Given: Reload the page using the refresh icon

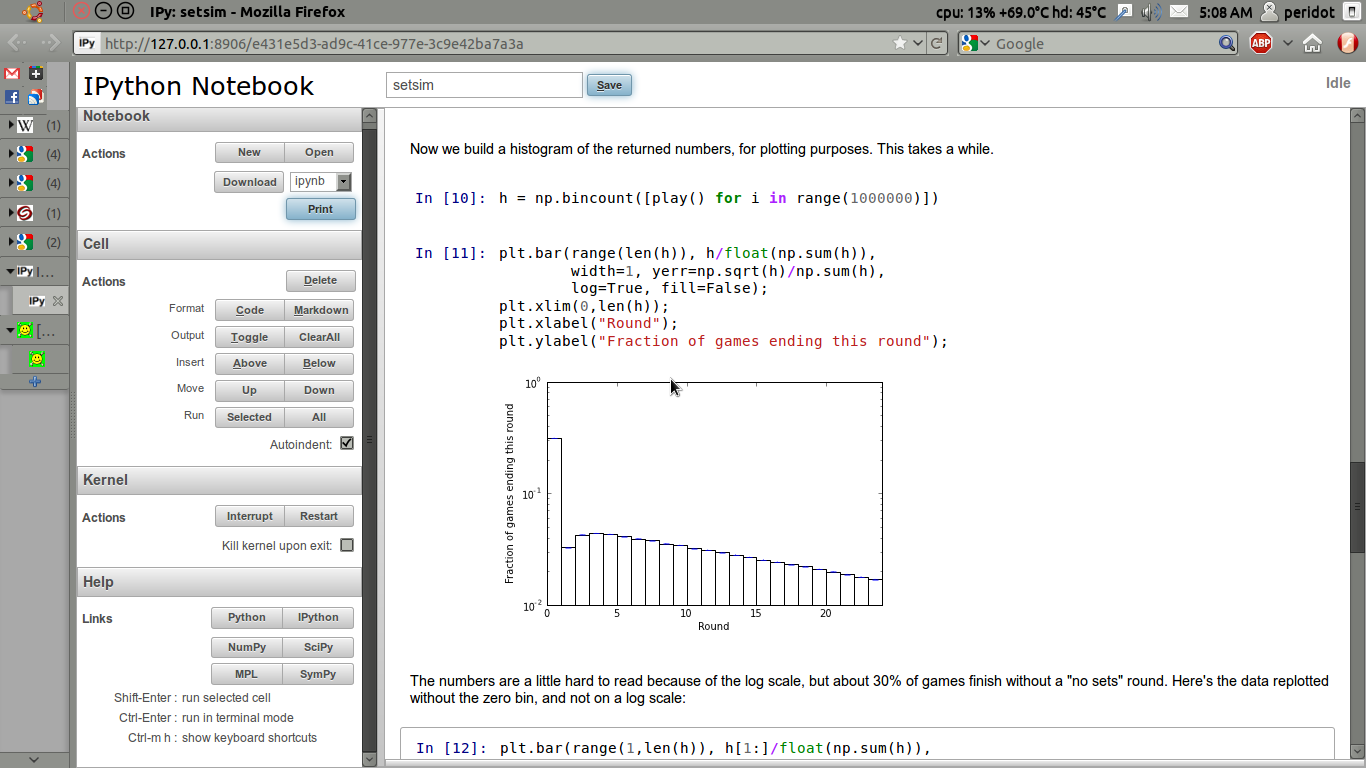Looking at the screenshot, I should pyautogui.click(x=936, y=43).
